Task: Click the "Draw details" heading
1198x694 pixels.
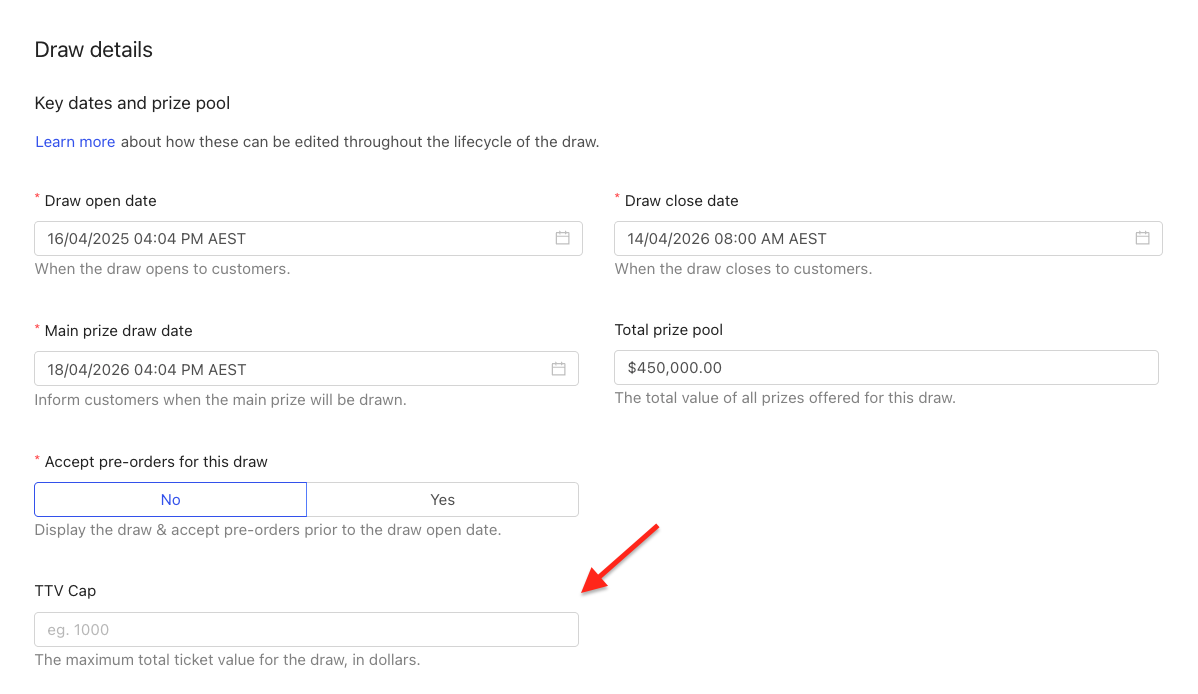Action: [x=93, y=50]
